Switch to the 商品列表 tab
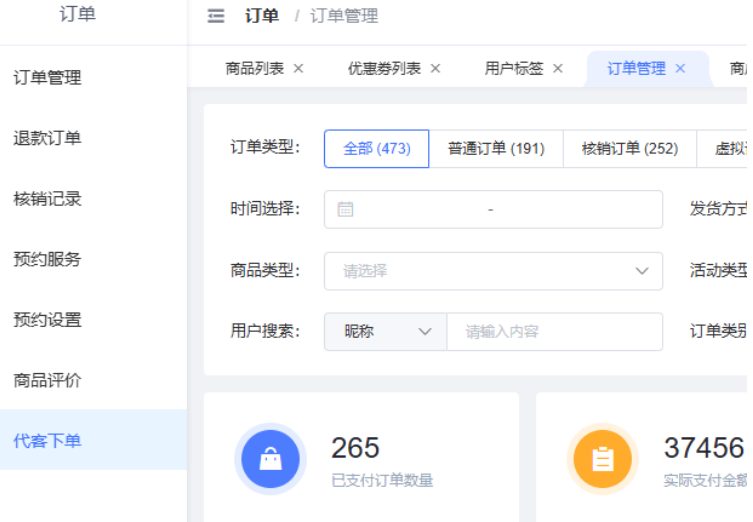Screen dimensions: 753x522 [x=254, y=69]
